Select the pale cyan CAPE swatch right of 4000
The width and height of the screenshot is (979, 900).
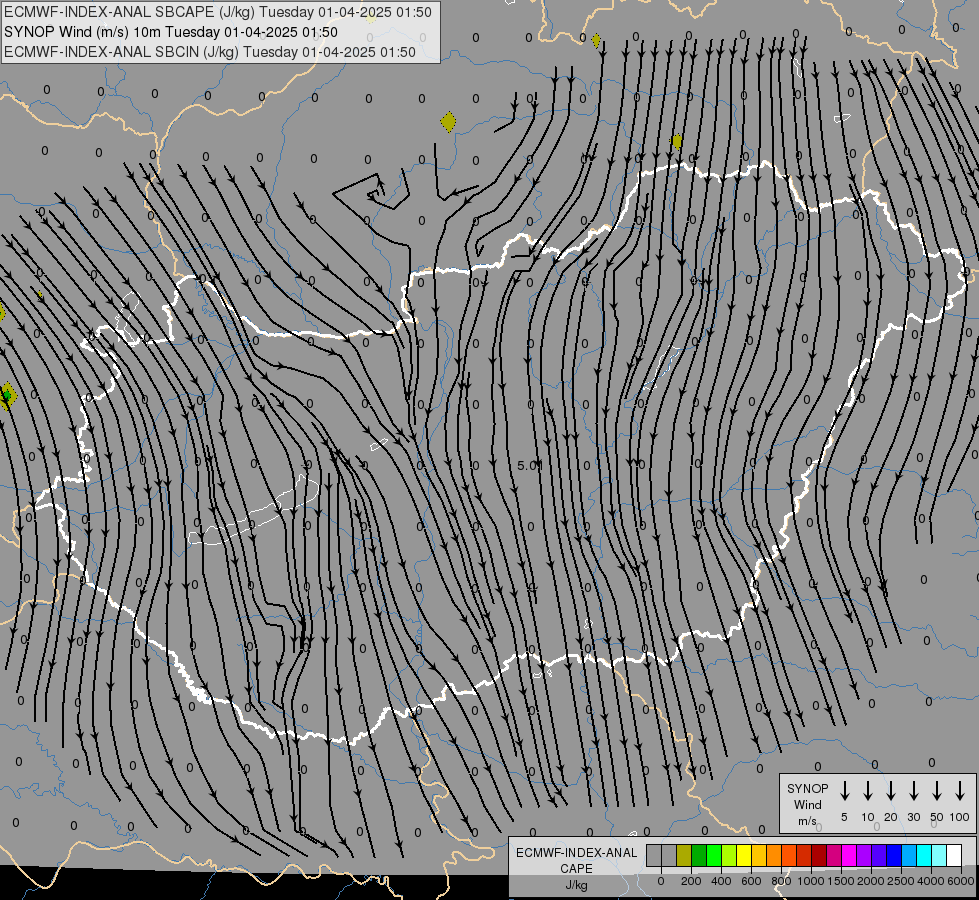939,855
